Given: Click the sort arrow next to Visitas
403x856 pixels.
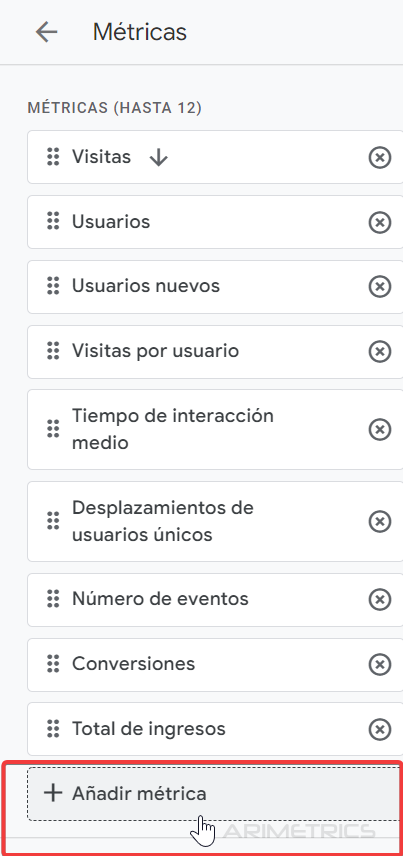Looking at the screenshot, I should pyautogui.click(x=158, y=158).
